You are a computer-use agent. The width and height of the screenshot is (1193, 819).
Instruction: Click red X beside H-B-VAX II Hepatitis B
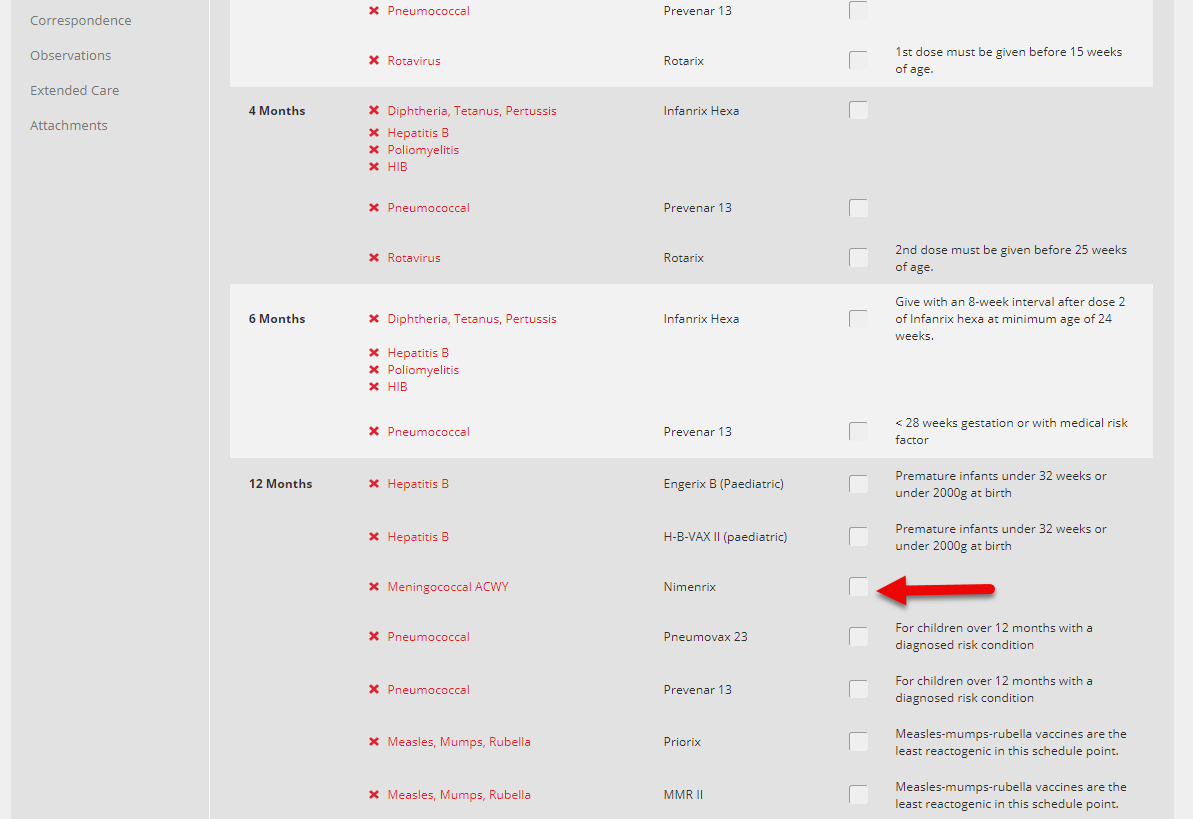pos(374,537)
